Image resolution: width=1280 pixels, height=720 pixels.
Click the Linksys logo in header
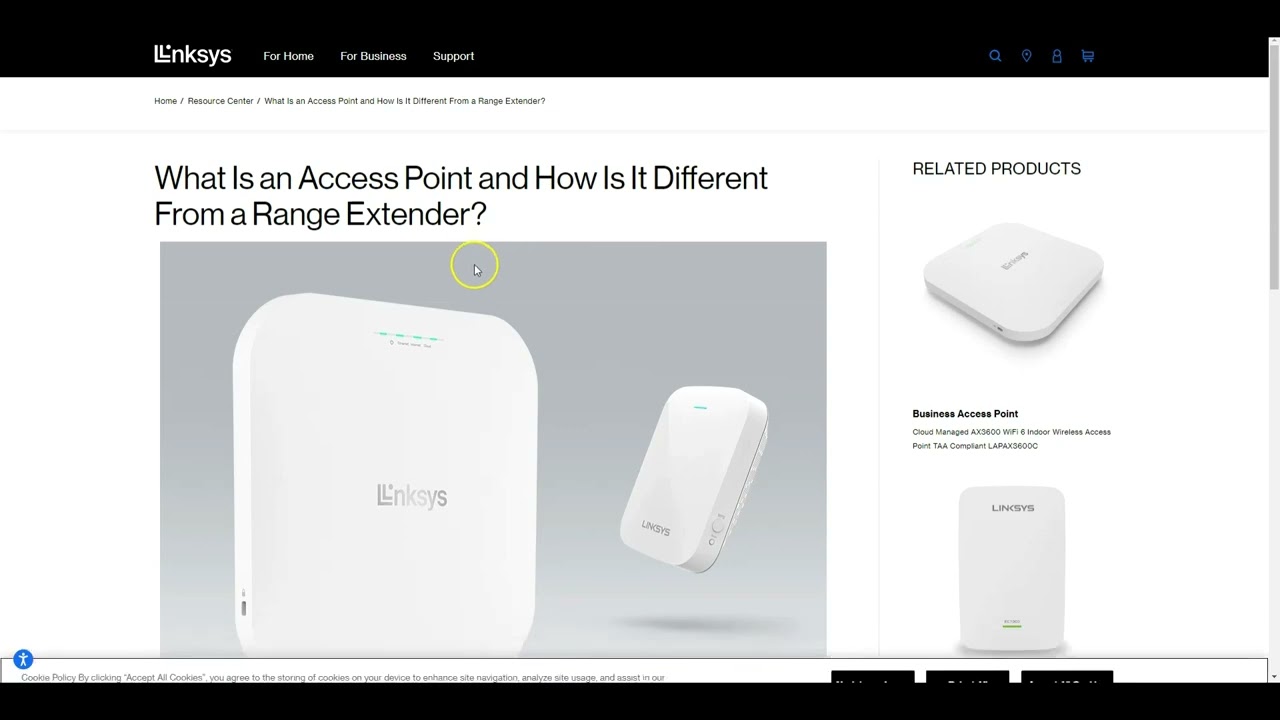(193, 55)
